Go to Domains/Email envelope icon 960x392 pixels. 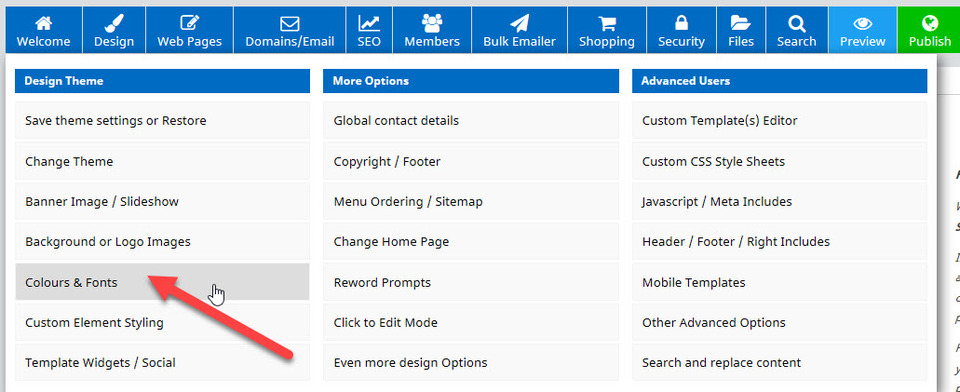tap(290, 24)
